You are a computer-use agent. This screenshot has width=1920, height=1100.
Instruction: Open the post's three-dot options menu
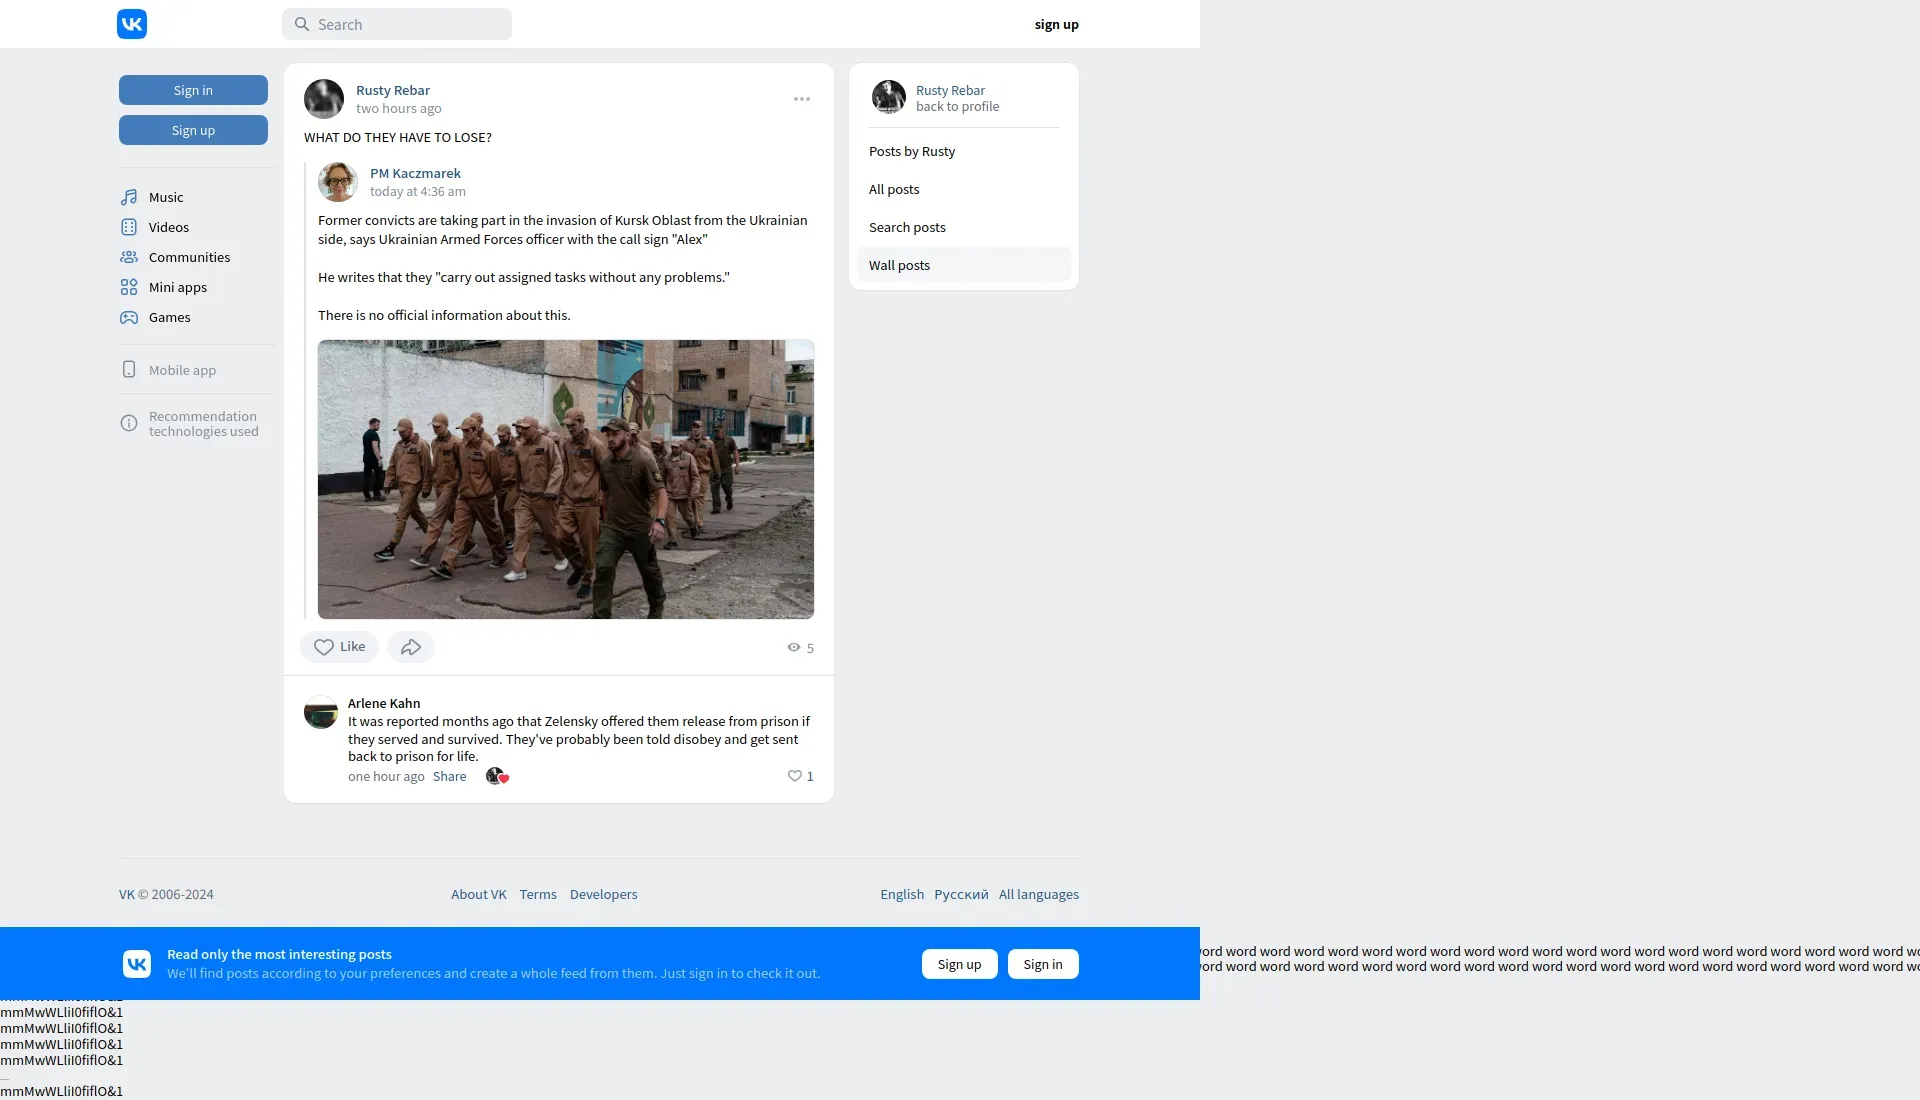pos(802,99)
